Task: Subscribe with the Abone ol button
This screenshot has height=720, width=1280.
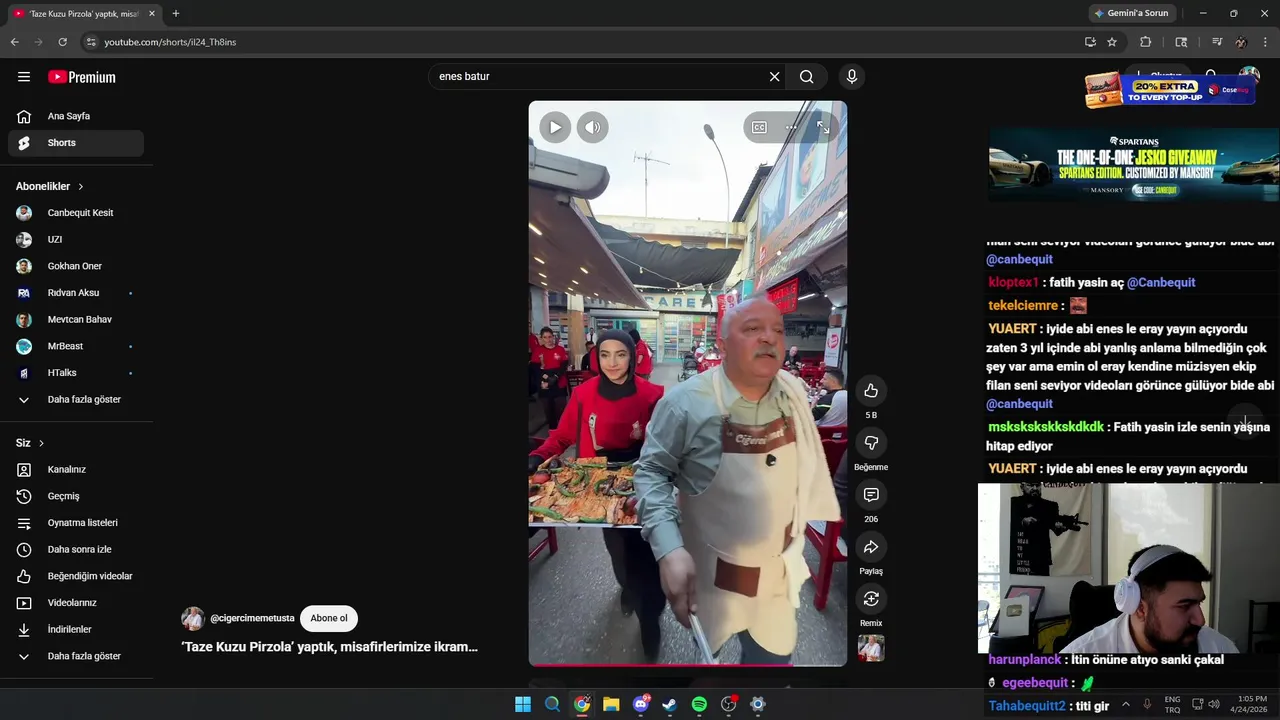Action: tap(329, 618)
